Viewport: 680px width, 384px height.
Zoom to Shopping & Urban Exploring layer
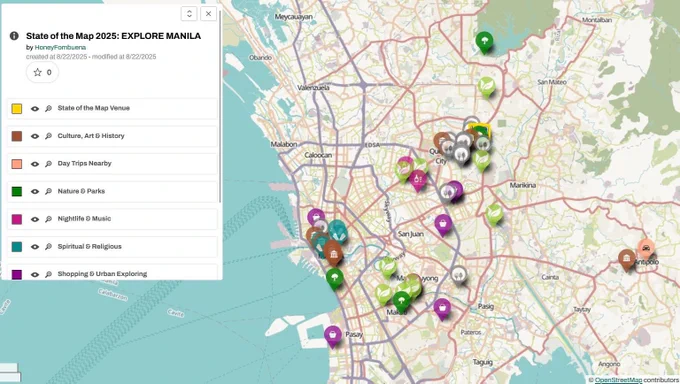pyautogui.click(x=48, y=275)
